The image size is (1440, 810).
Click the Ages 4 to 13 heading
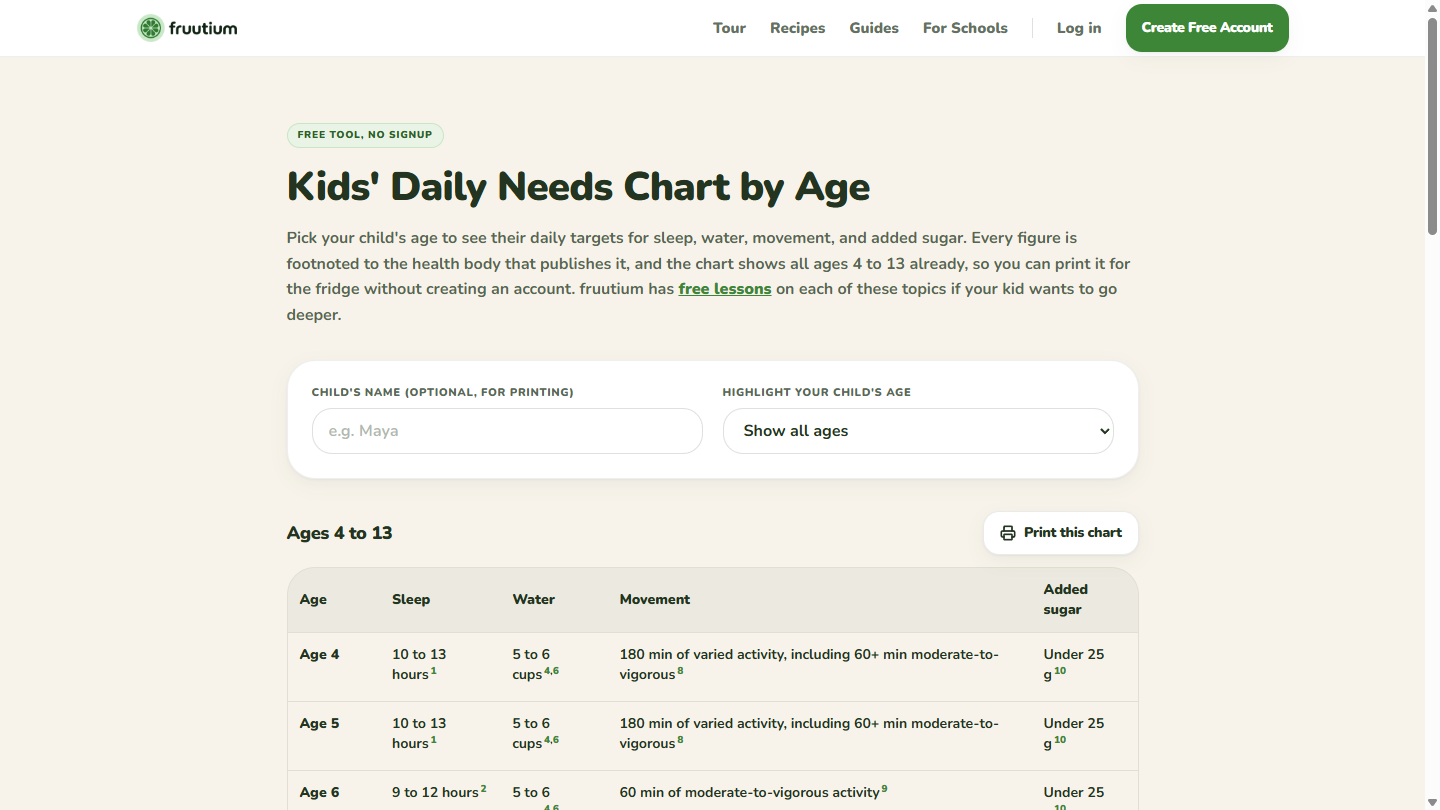(340, 533)
